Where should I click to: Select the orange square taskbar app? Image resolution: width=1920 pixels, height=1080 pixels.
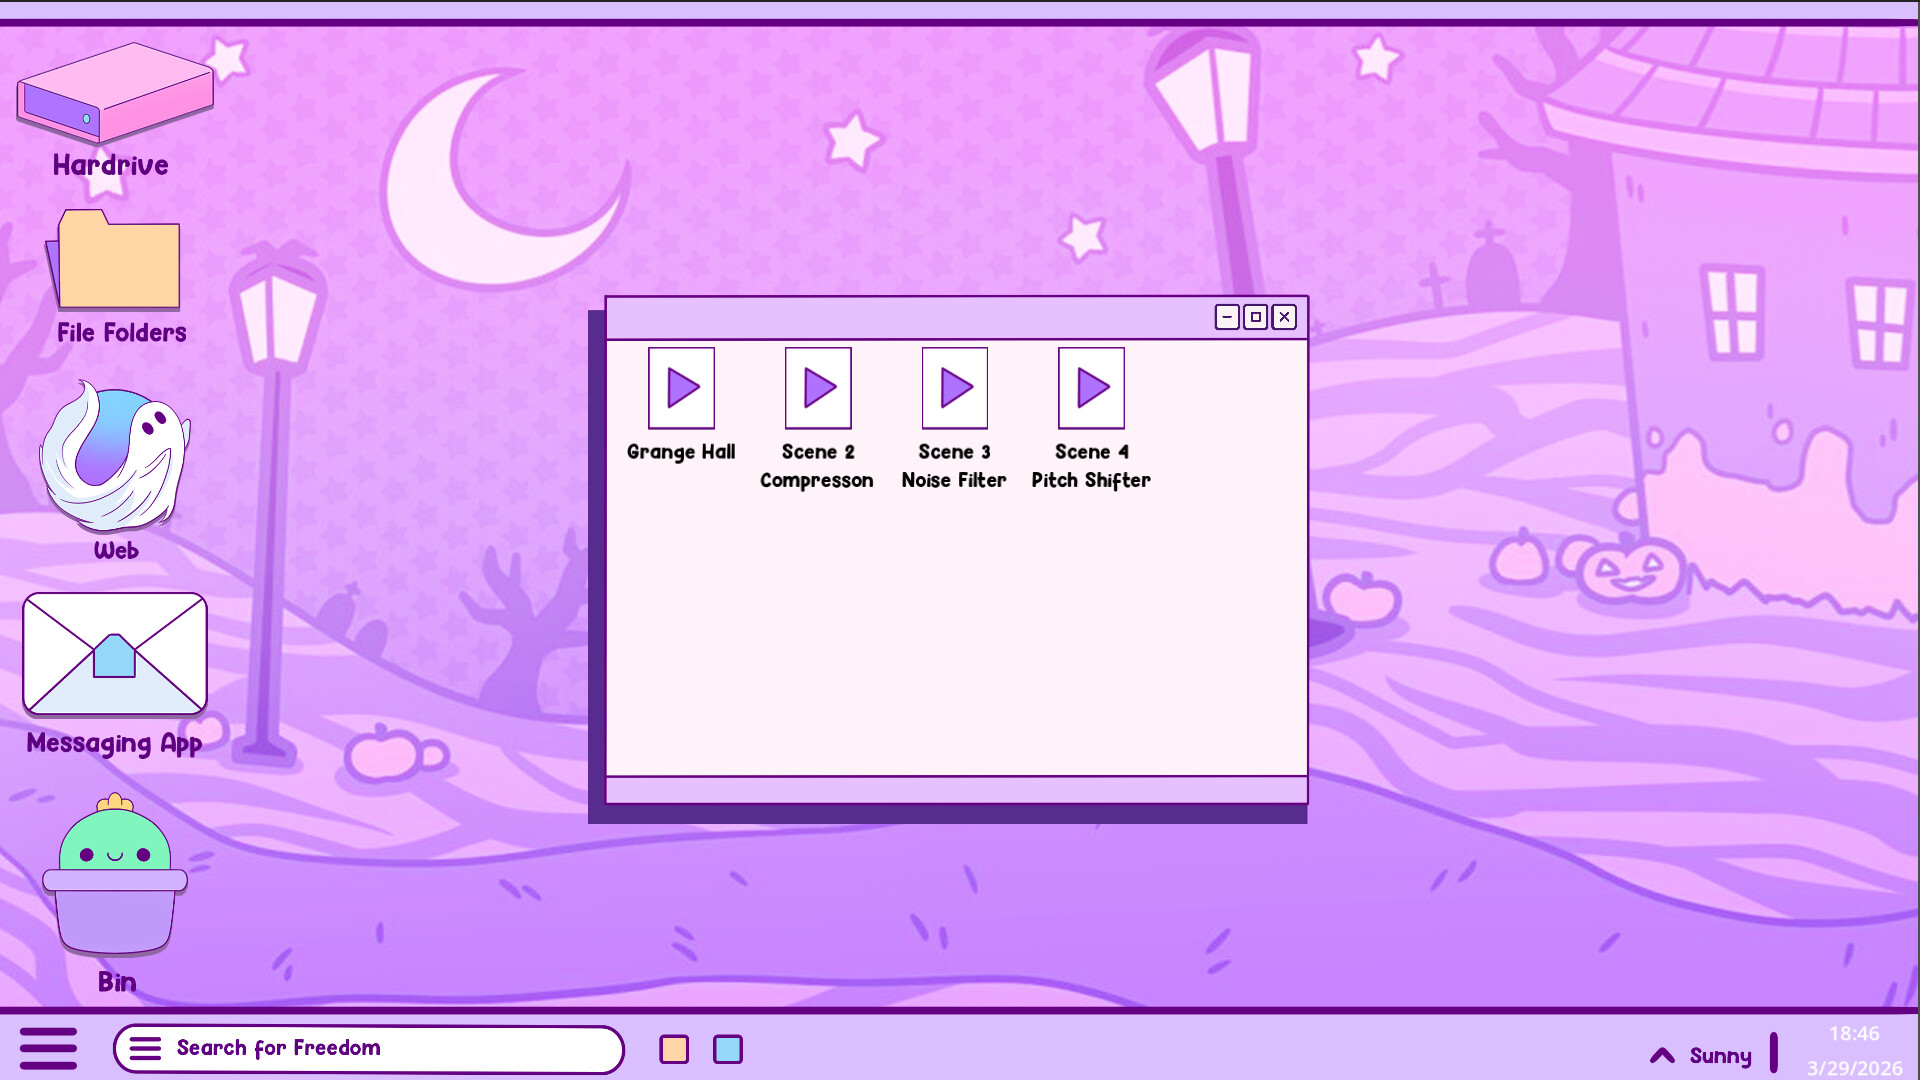pos(674,1049)
